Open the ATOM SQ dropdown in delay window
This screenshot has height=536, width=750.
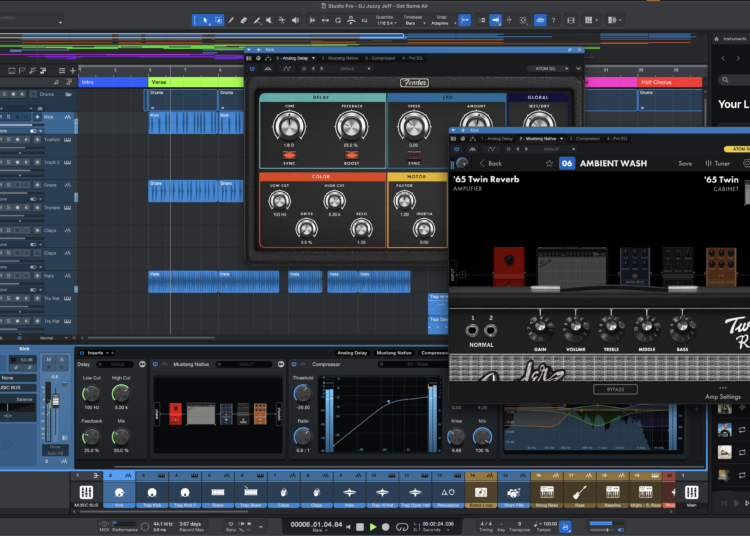548,69
